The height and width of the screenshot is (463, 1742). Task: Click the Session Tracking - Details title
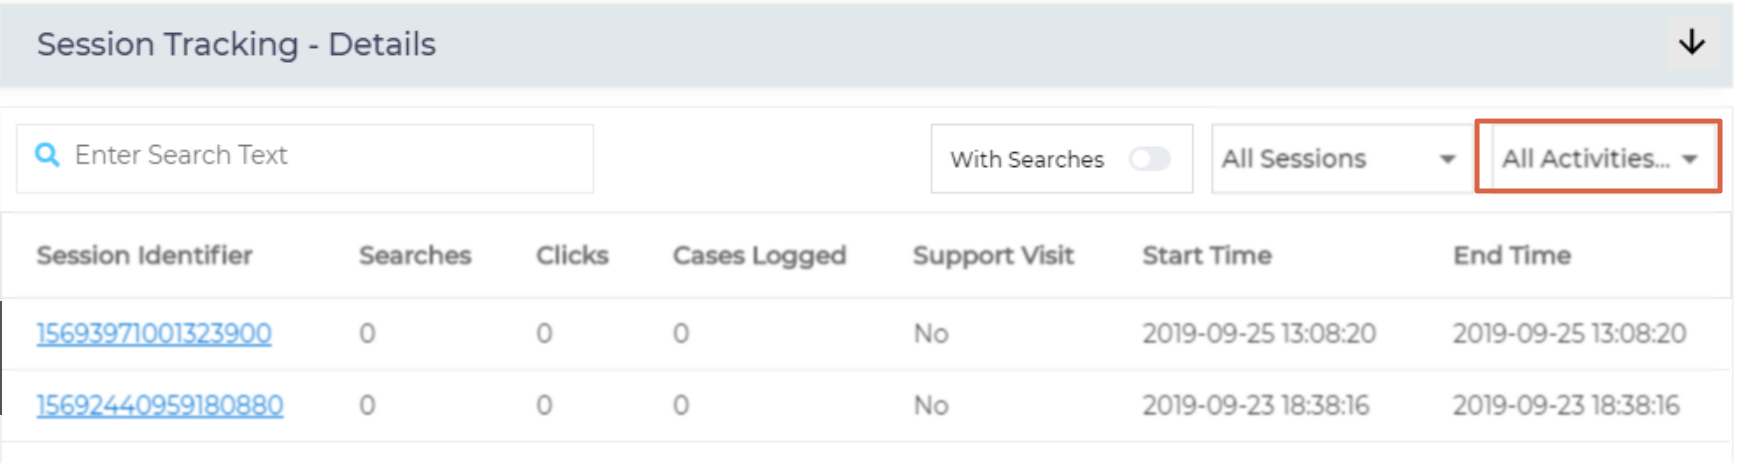(x=236, y=44)
